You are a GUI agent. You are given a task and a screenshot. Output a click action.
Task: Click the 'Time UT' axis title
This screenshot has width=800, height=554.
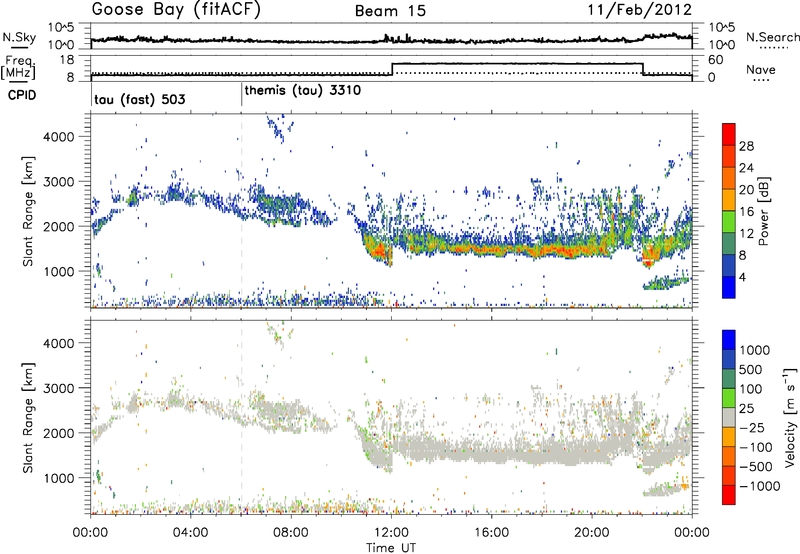click(x=391, y=548)
